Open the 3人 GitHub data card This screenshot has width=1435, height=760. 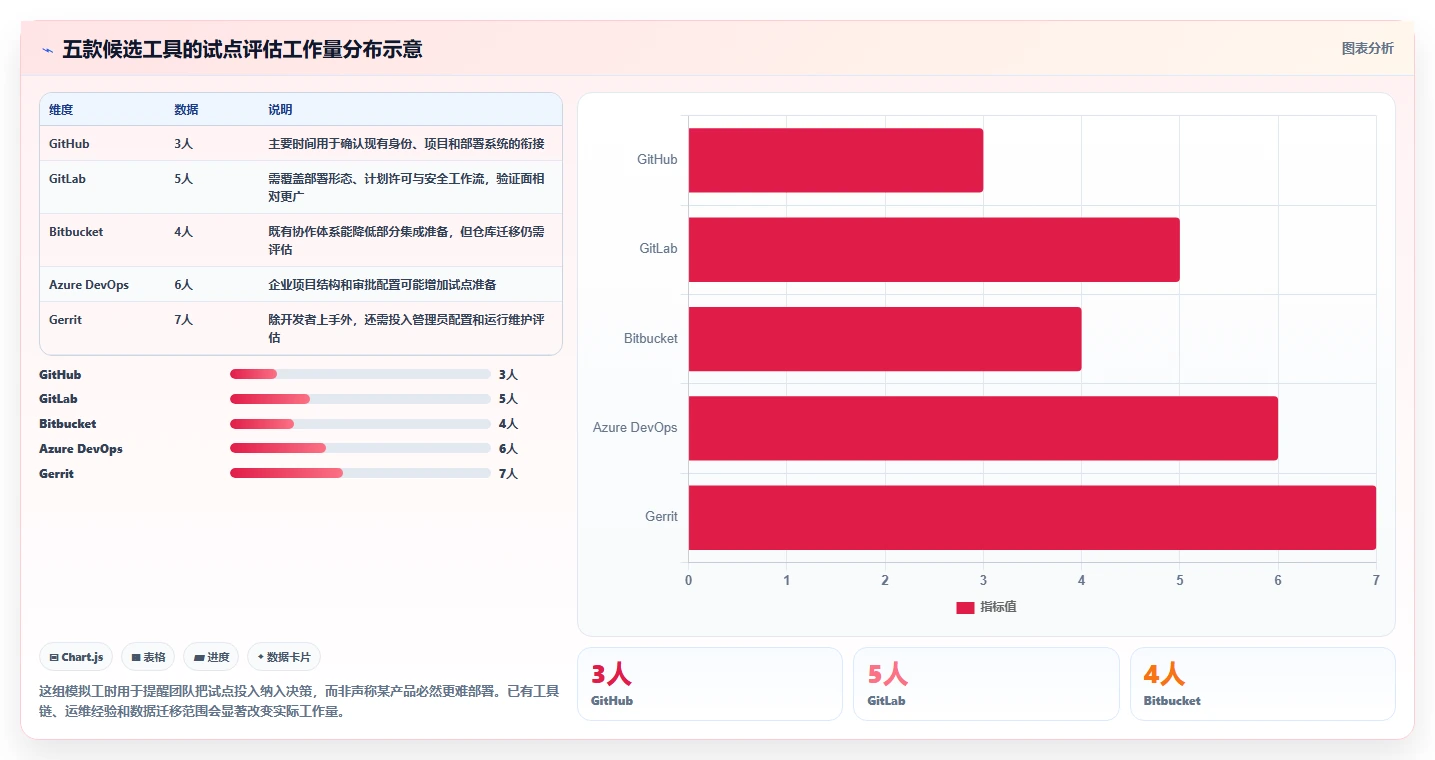[x=710, y=684]
